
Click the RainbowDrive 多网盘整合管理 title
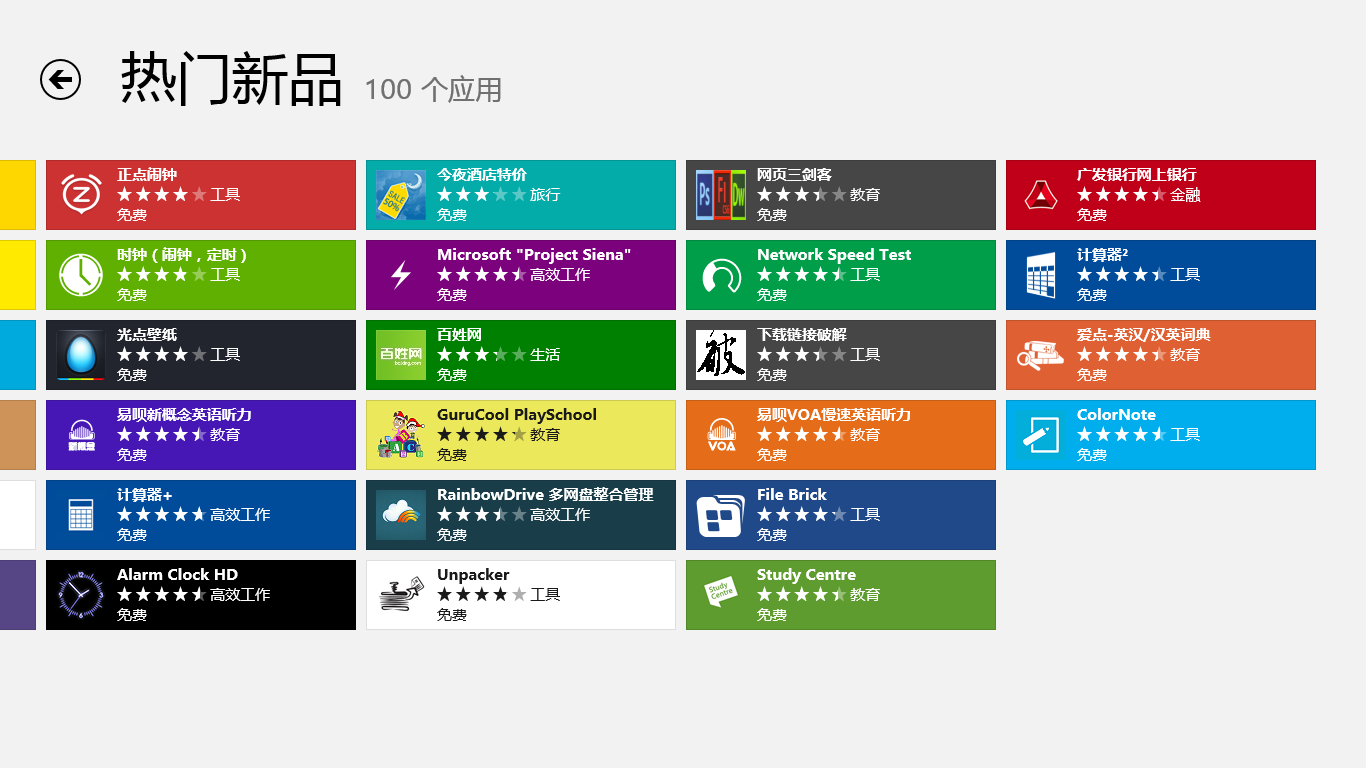pyautogui.click(x=545, y=495)
